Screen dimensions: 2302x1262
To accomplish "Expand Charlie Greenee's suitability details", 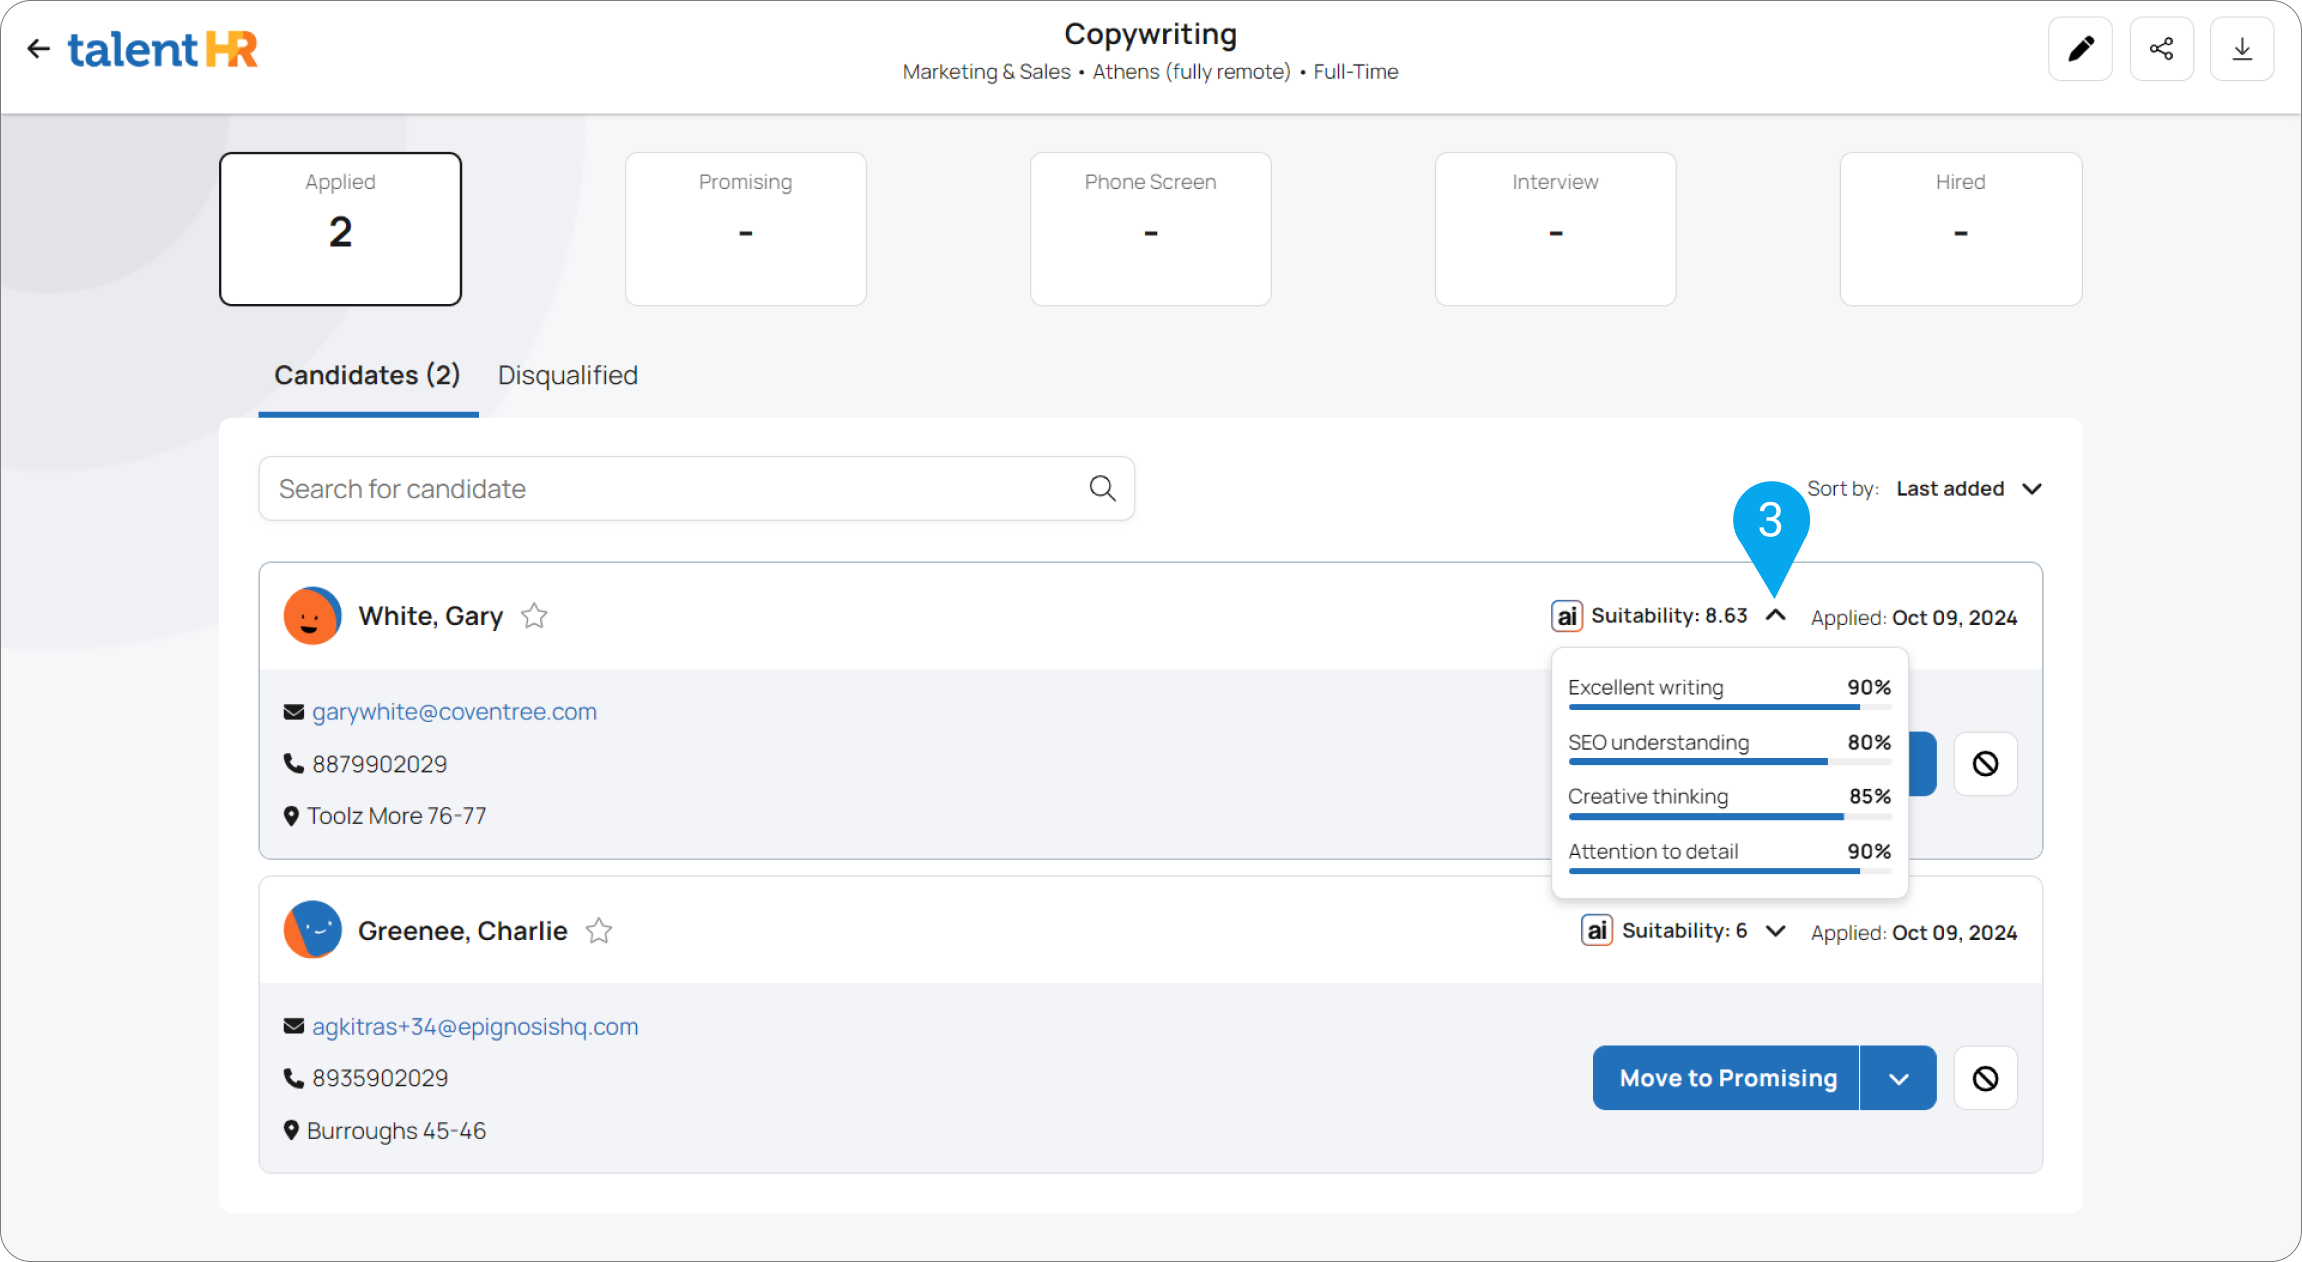I will pyautogui.click(x=1775, y=931).
